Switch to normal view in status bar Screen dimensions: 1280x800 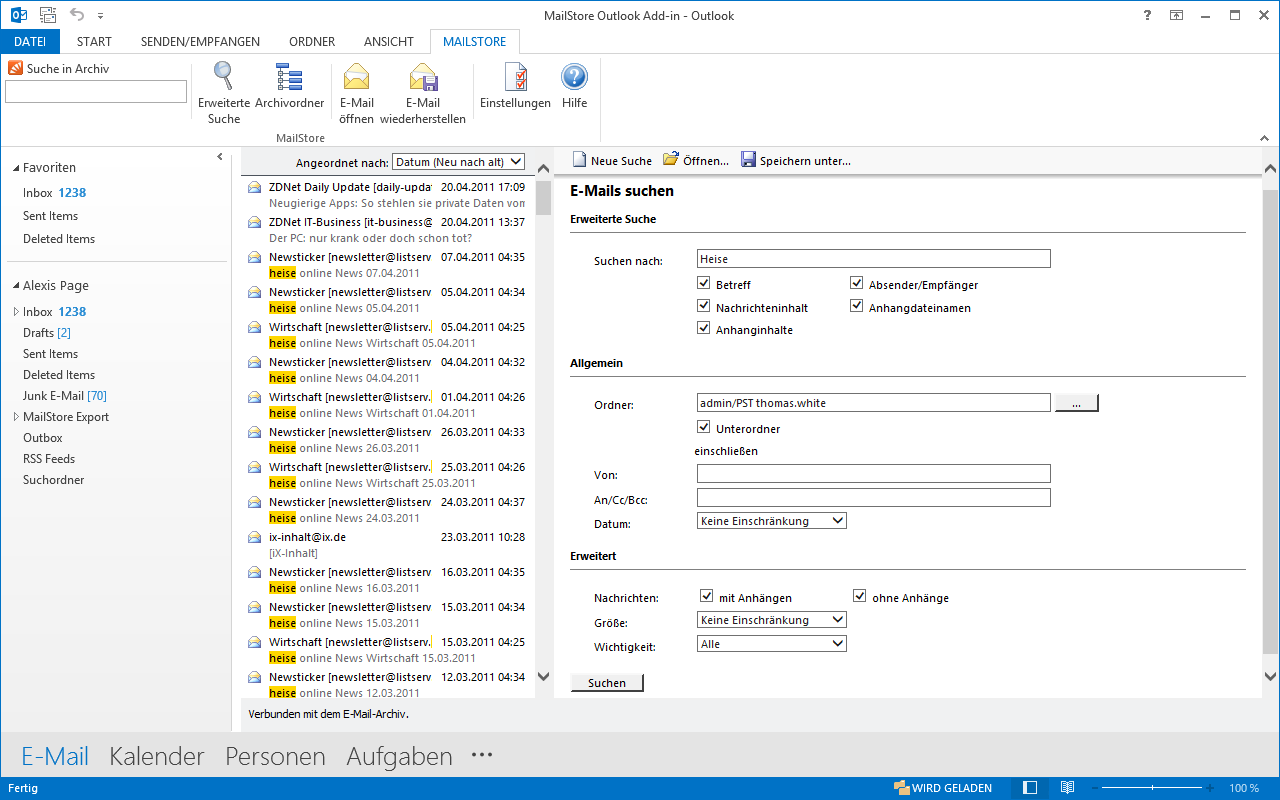point(1030,788)
